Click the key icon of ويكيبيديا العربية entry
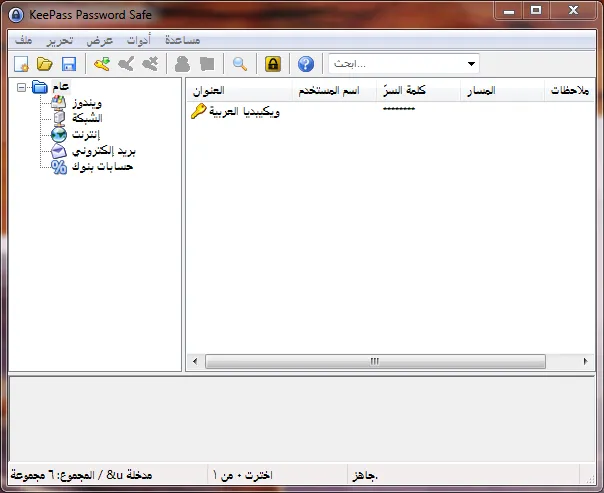Screen dimensions: 604x493 pyautogui.click(x=199, y=111)
